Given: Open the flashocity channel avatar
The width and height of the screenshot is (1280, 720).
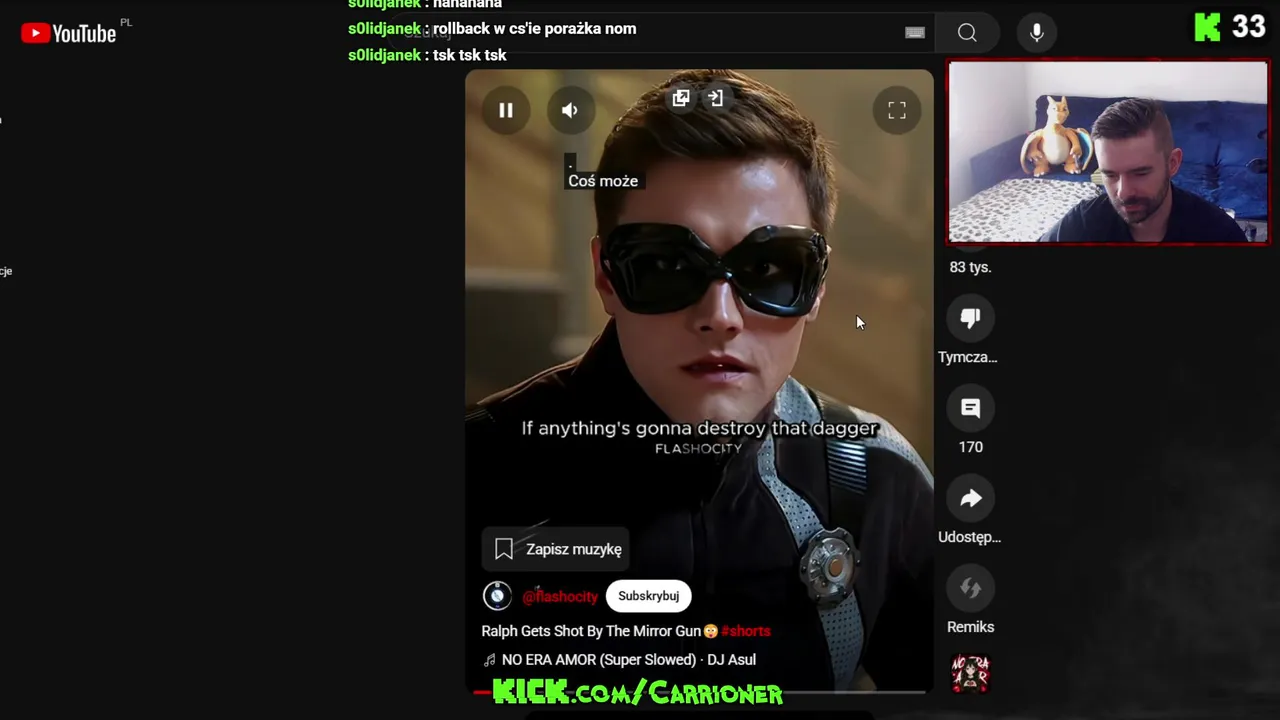Looking at the screenshot, I should pos(497,596).
